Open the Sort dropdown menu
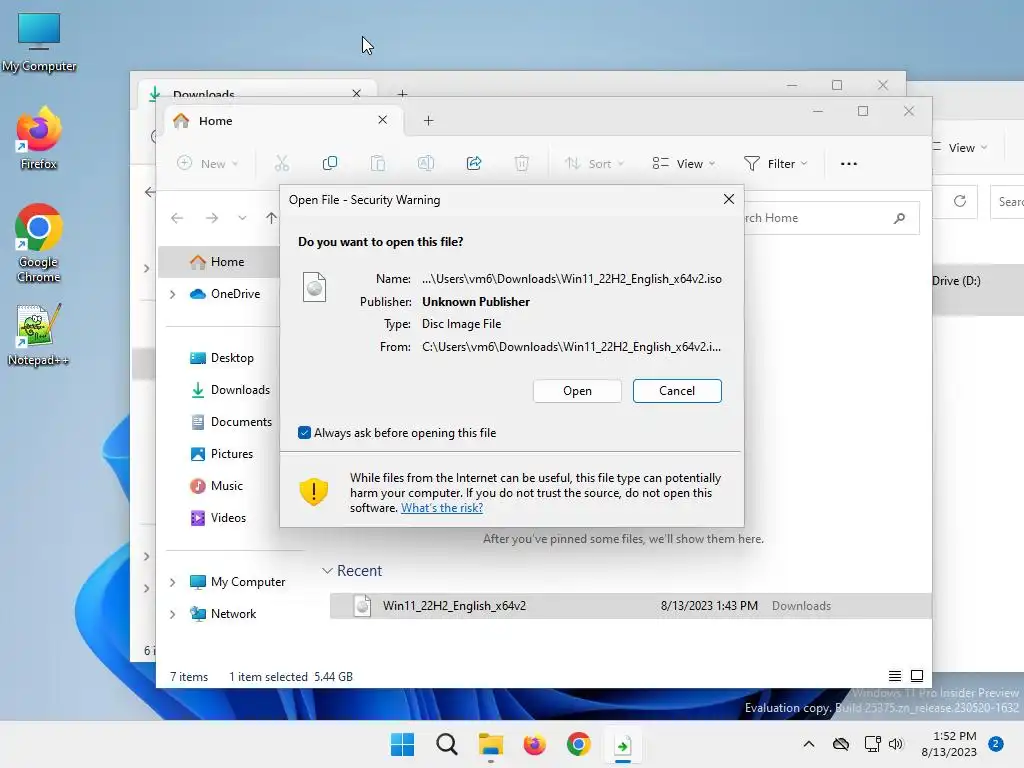The width and height of the screenshot is (1024, 768). coord(595,163)
